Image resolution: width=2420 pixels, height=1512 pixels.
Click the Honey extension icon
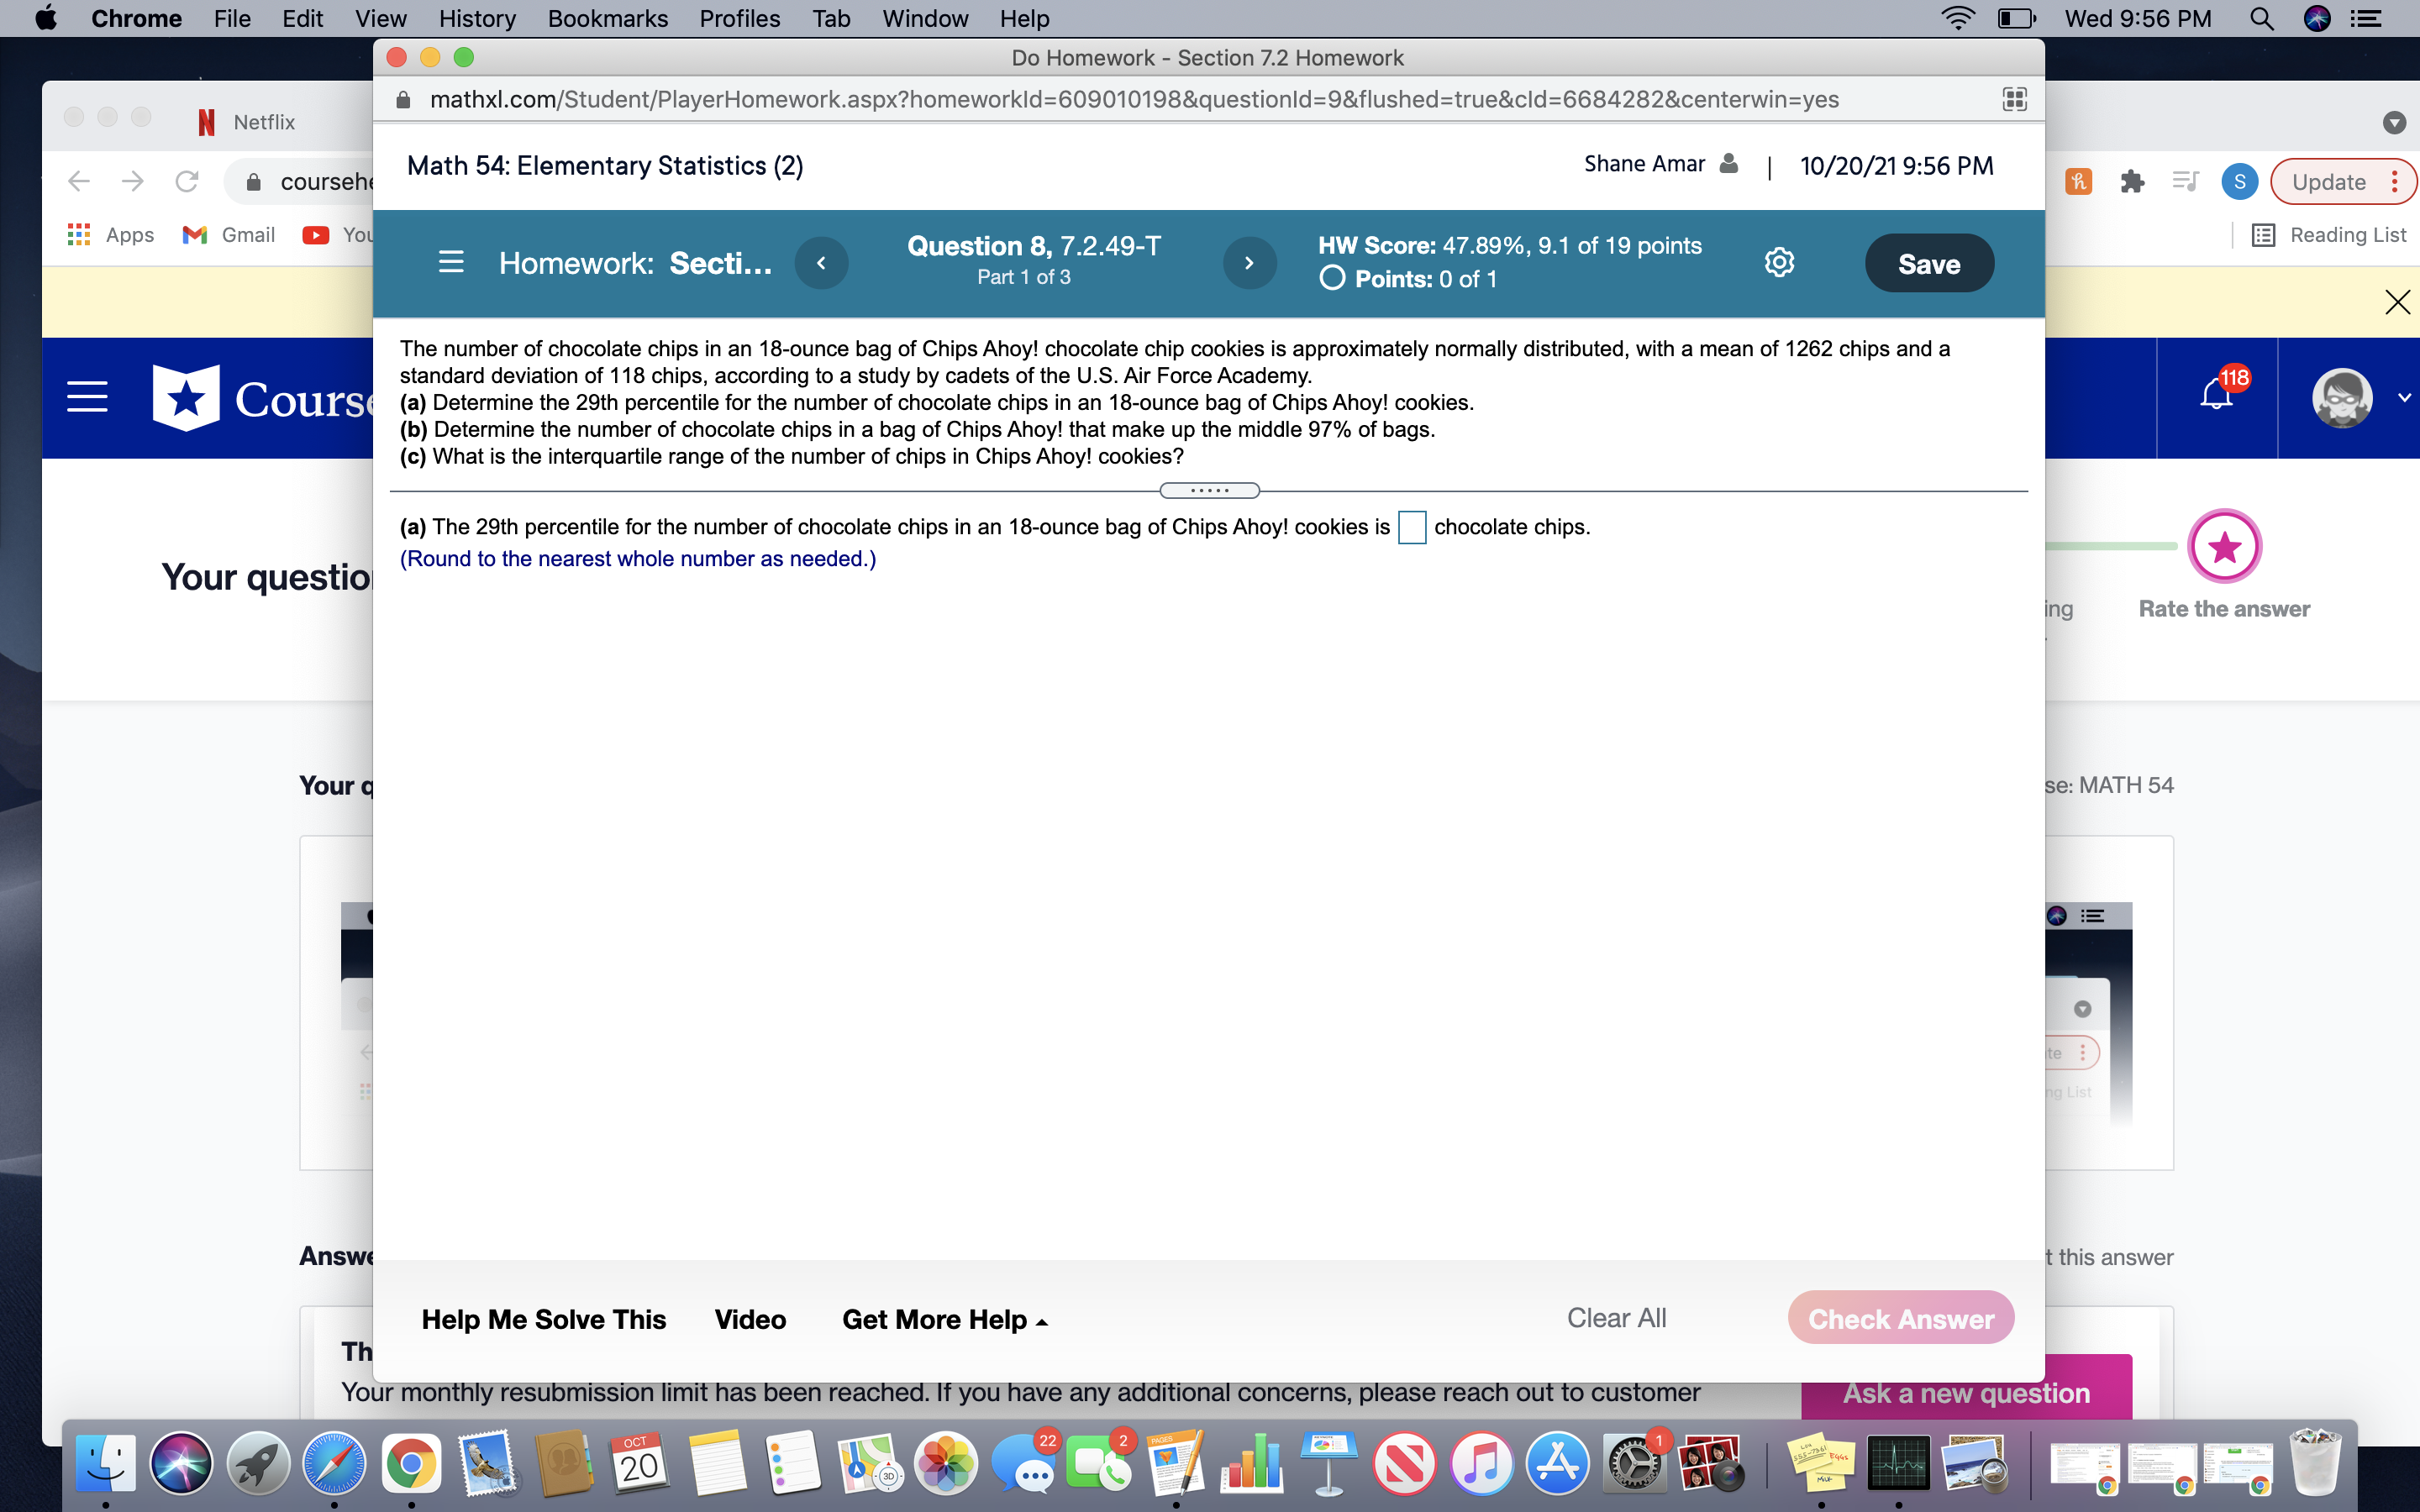[x=2078, y=181]
